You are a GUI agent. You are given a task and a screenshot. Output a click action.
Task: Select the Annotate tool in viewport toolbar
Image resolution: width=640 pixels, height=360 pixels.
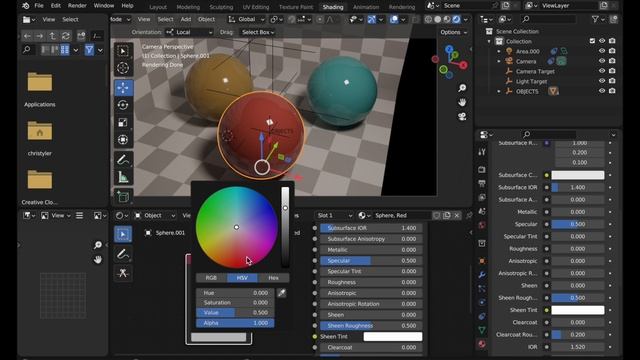point(123,160)
